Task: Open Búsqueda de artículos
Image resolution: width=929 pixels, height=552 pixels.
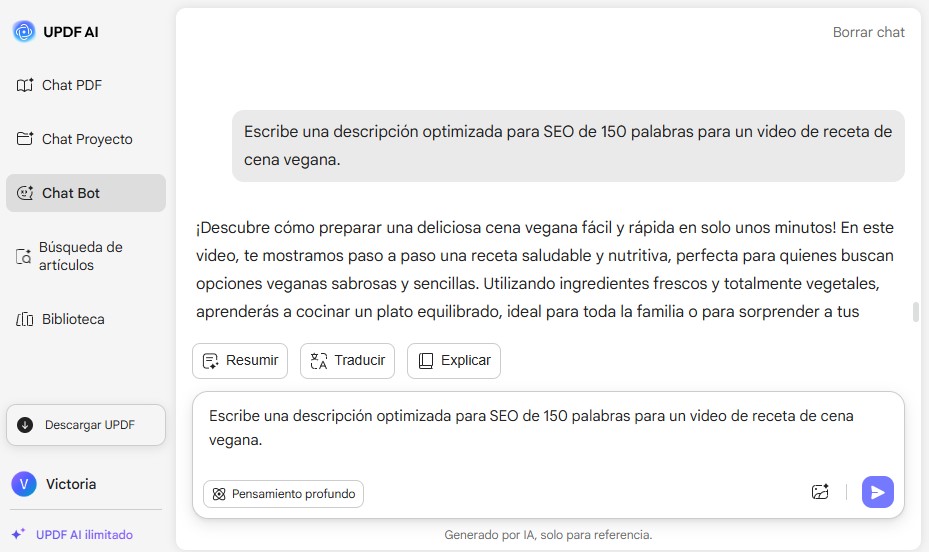Action: pyautogui.click(x=69, y=256)
